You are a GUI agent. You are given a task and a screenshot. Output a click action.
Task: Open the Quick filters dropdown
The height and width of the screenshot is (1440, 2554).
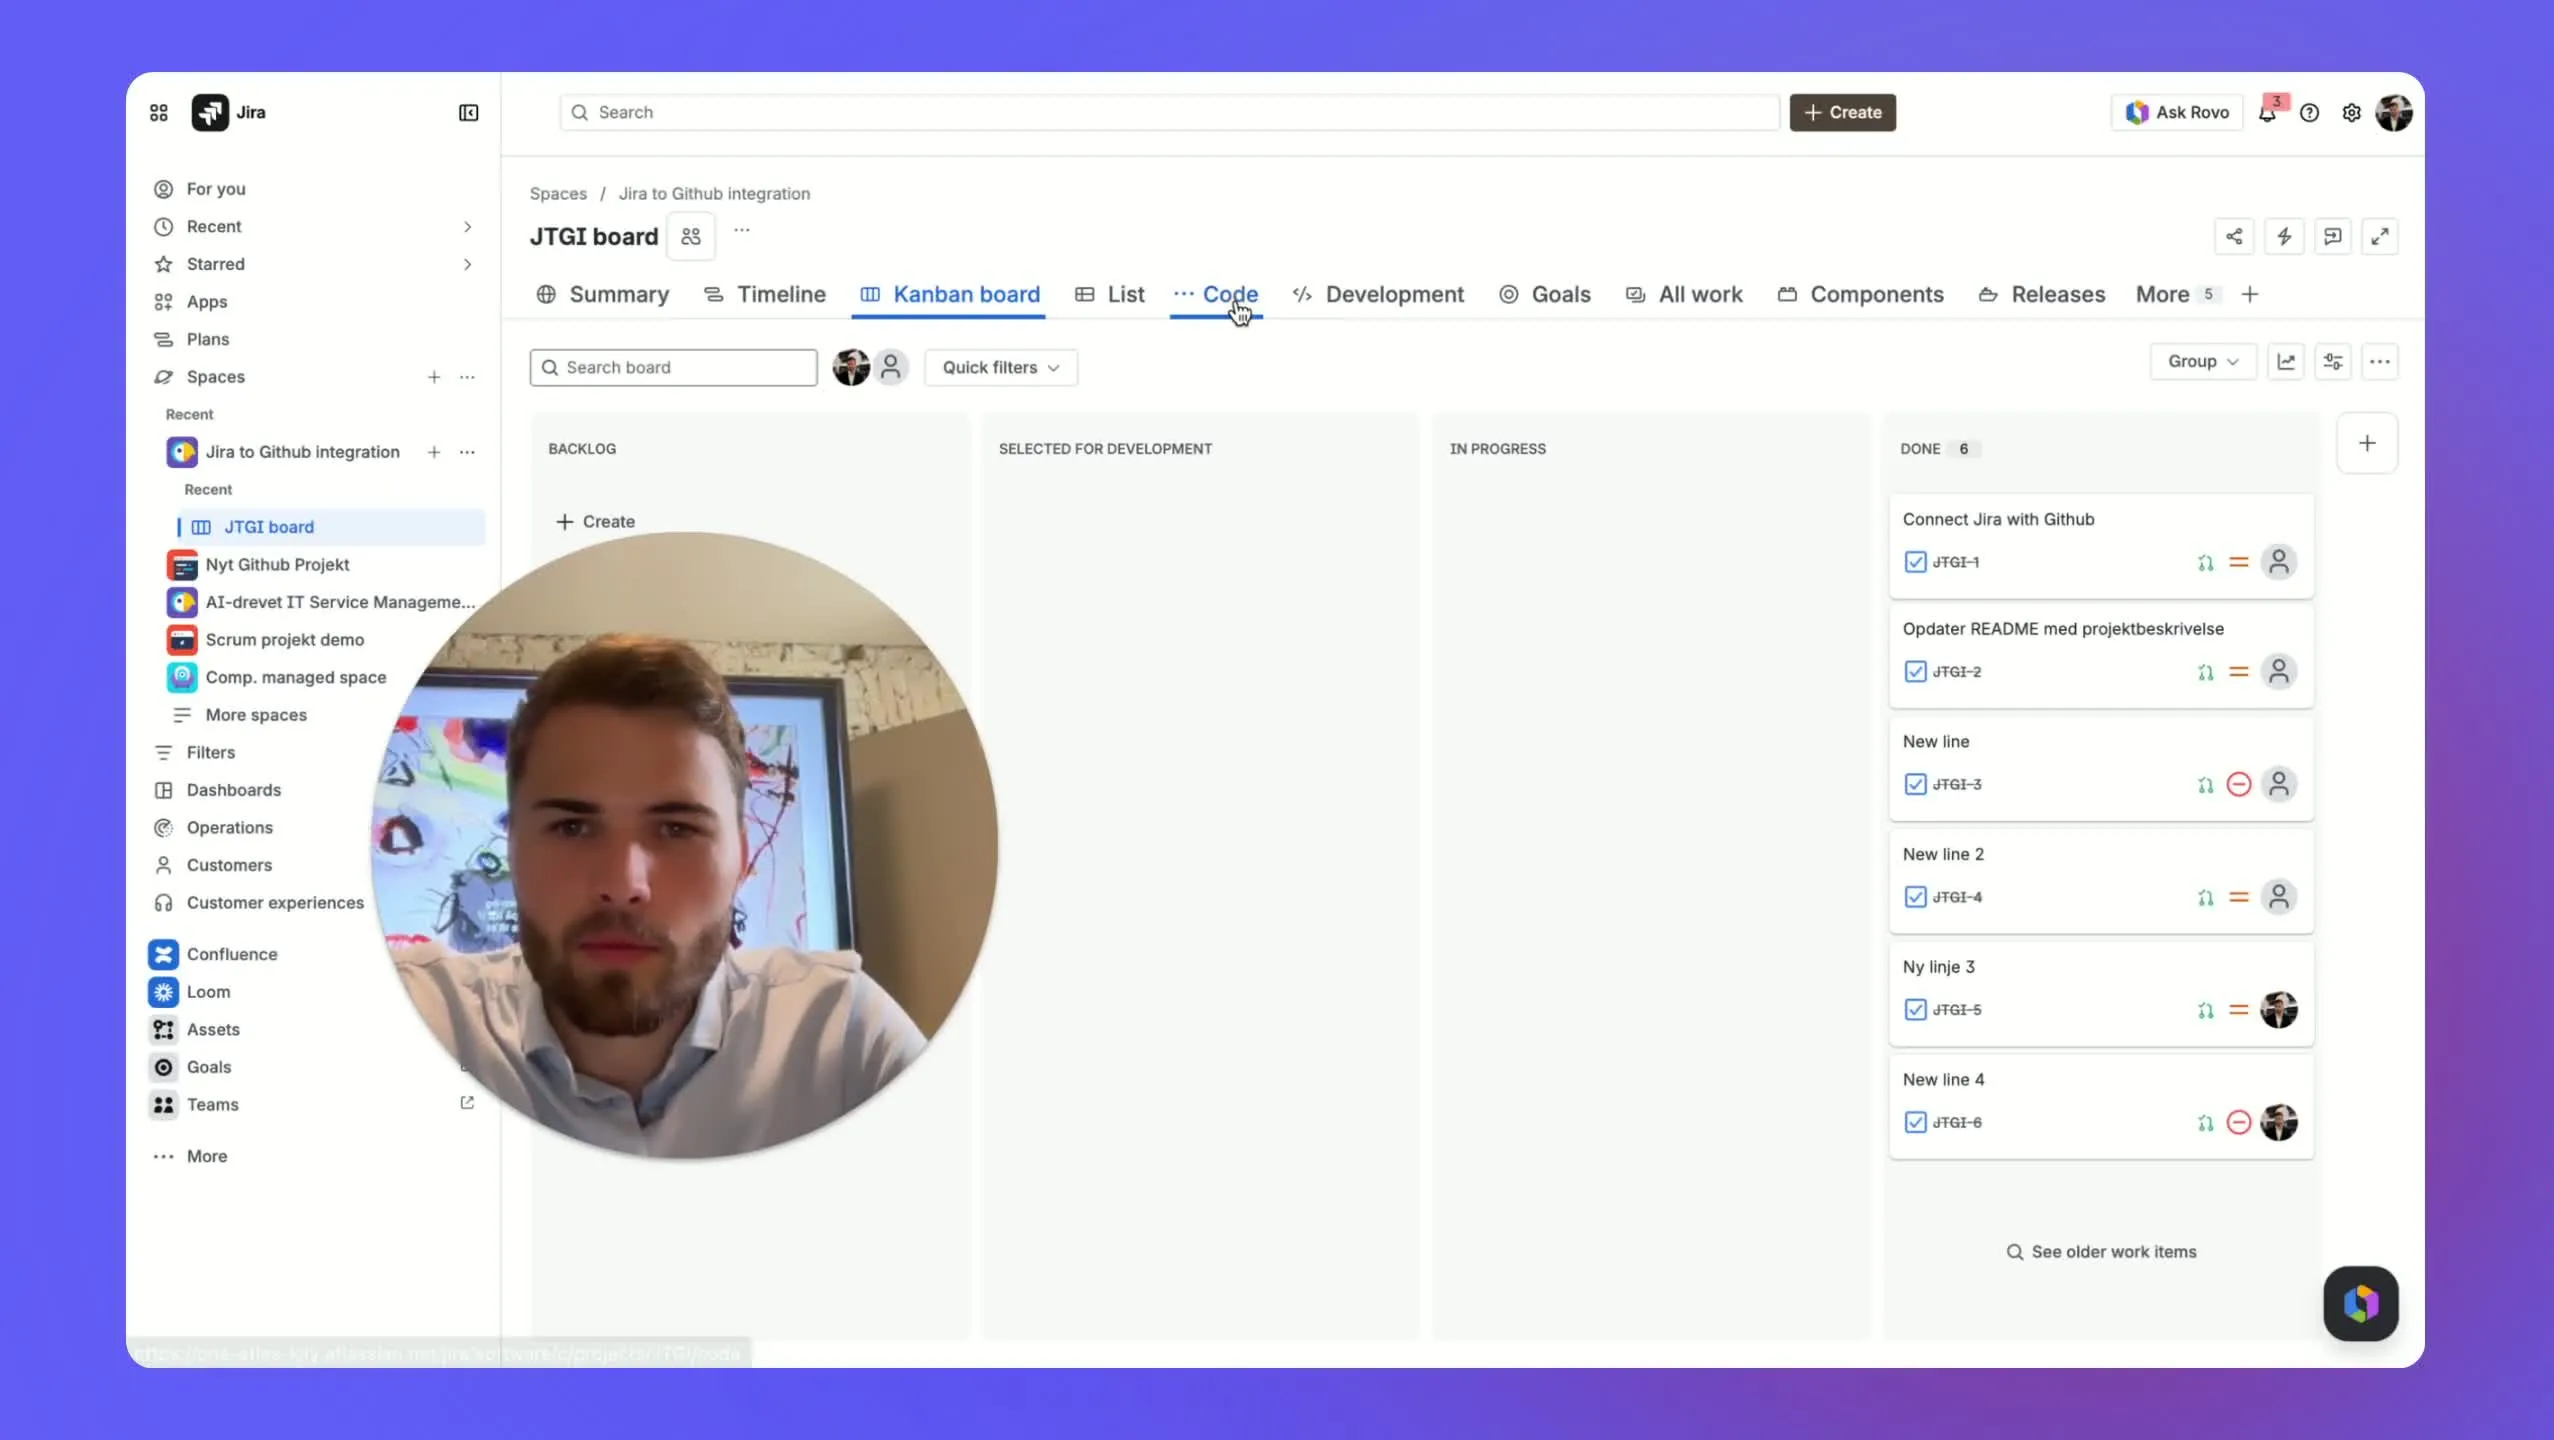pyautogui.click(x=1001, y=367)
